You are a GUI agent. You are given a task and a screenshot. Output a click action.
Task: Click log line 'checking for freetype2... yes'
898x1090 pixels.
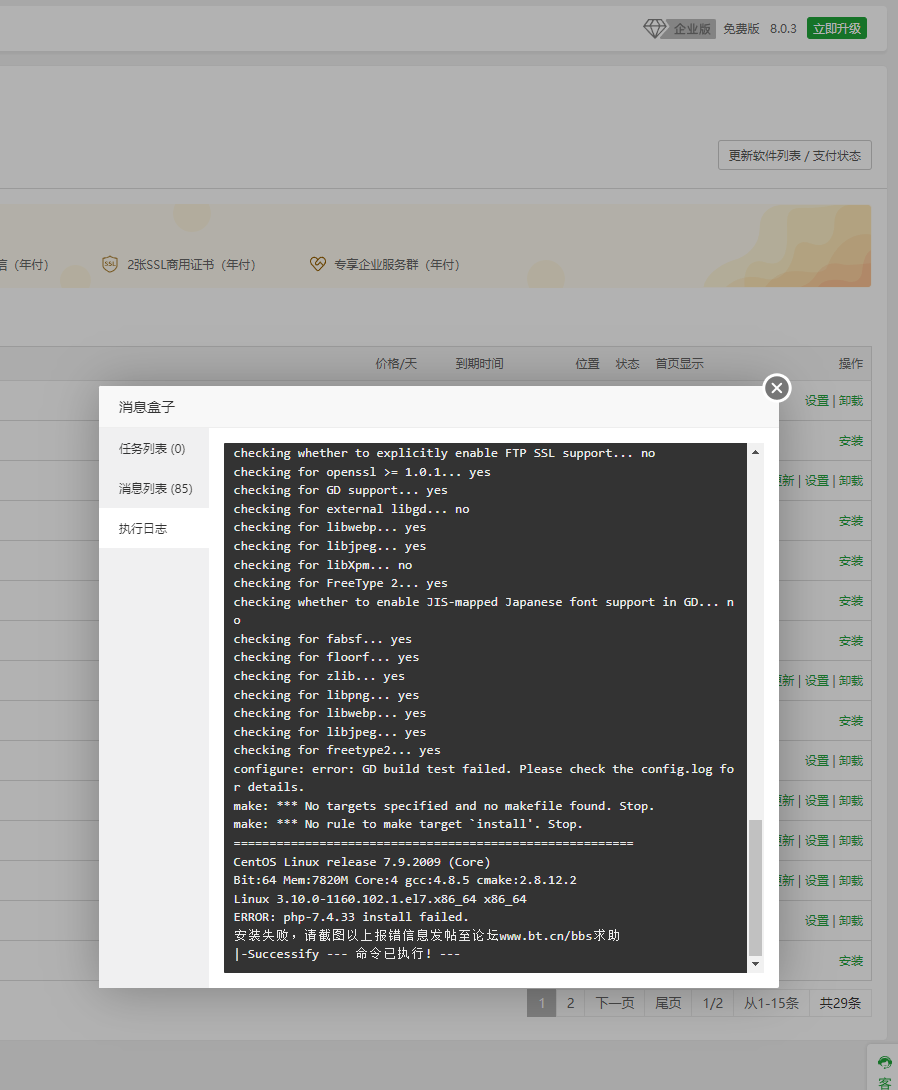click(337, 750)
